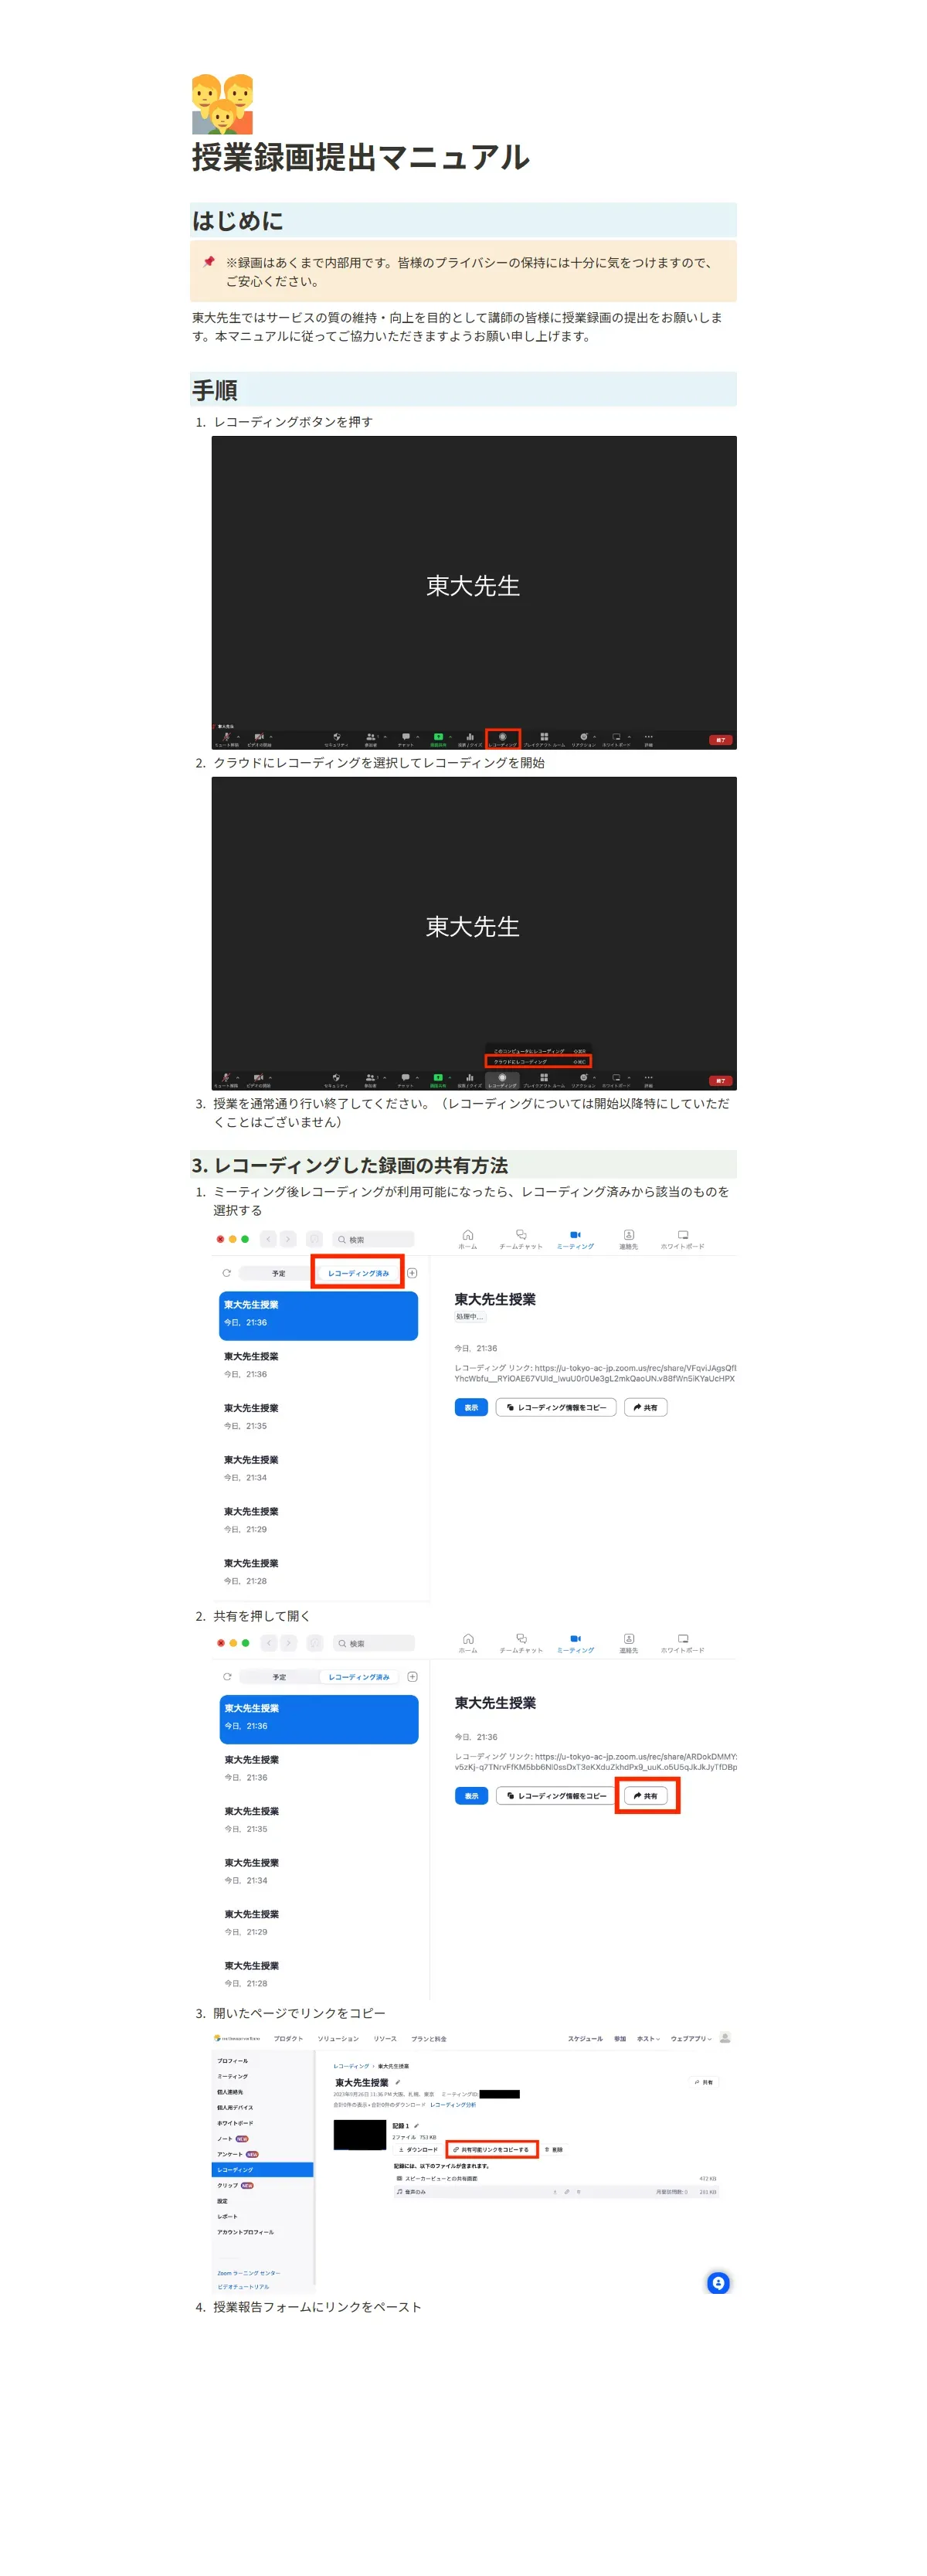The width and height of the screenshot is (927, 2576).
Task: Click green share screen icon in step-1 meeting image
Action: click(x=438, y=737)
